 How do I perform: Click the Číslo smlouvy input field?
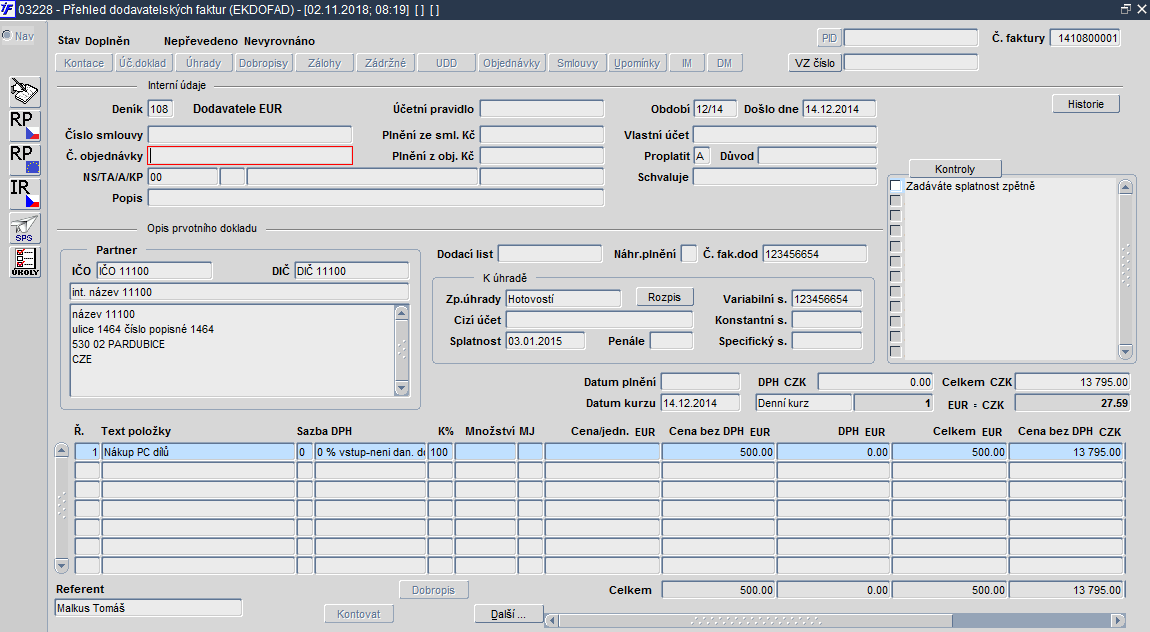click(250, 134)
